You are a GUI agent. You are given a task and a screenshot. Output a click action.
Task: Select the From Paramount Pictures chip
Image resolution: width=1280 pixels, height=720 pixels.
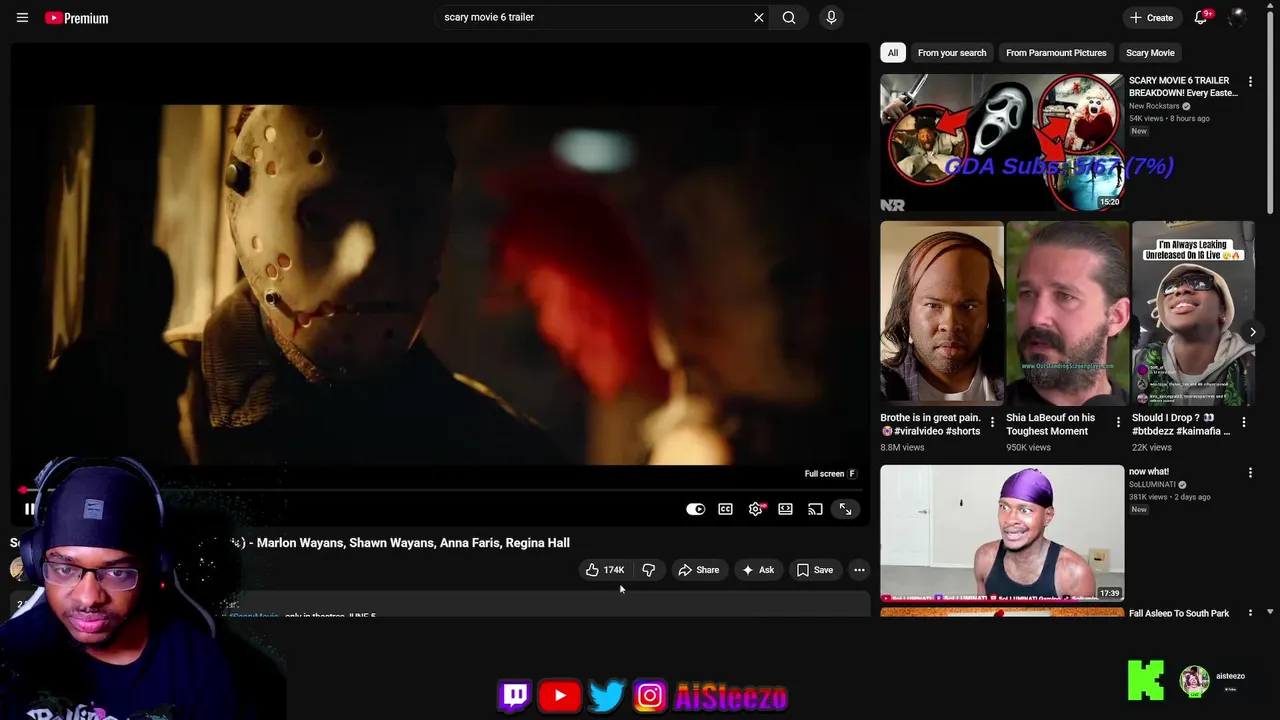click(1056, 53)
